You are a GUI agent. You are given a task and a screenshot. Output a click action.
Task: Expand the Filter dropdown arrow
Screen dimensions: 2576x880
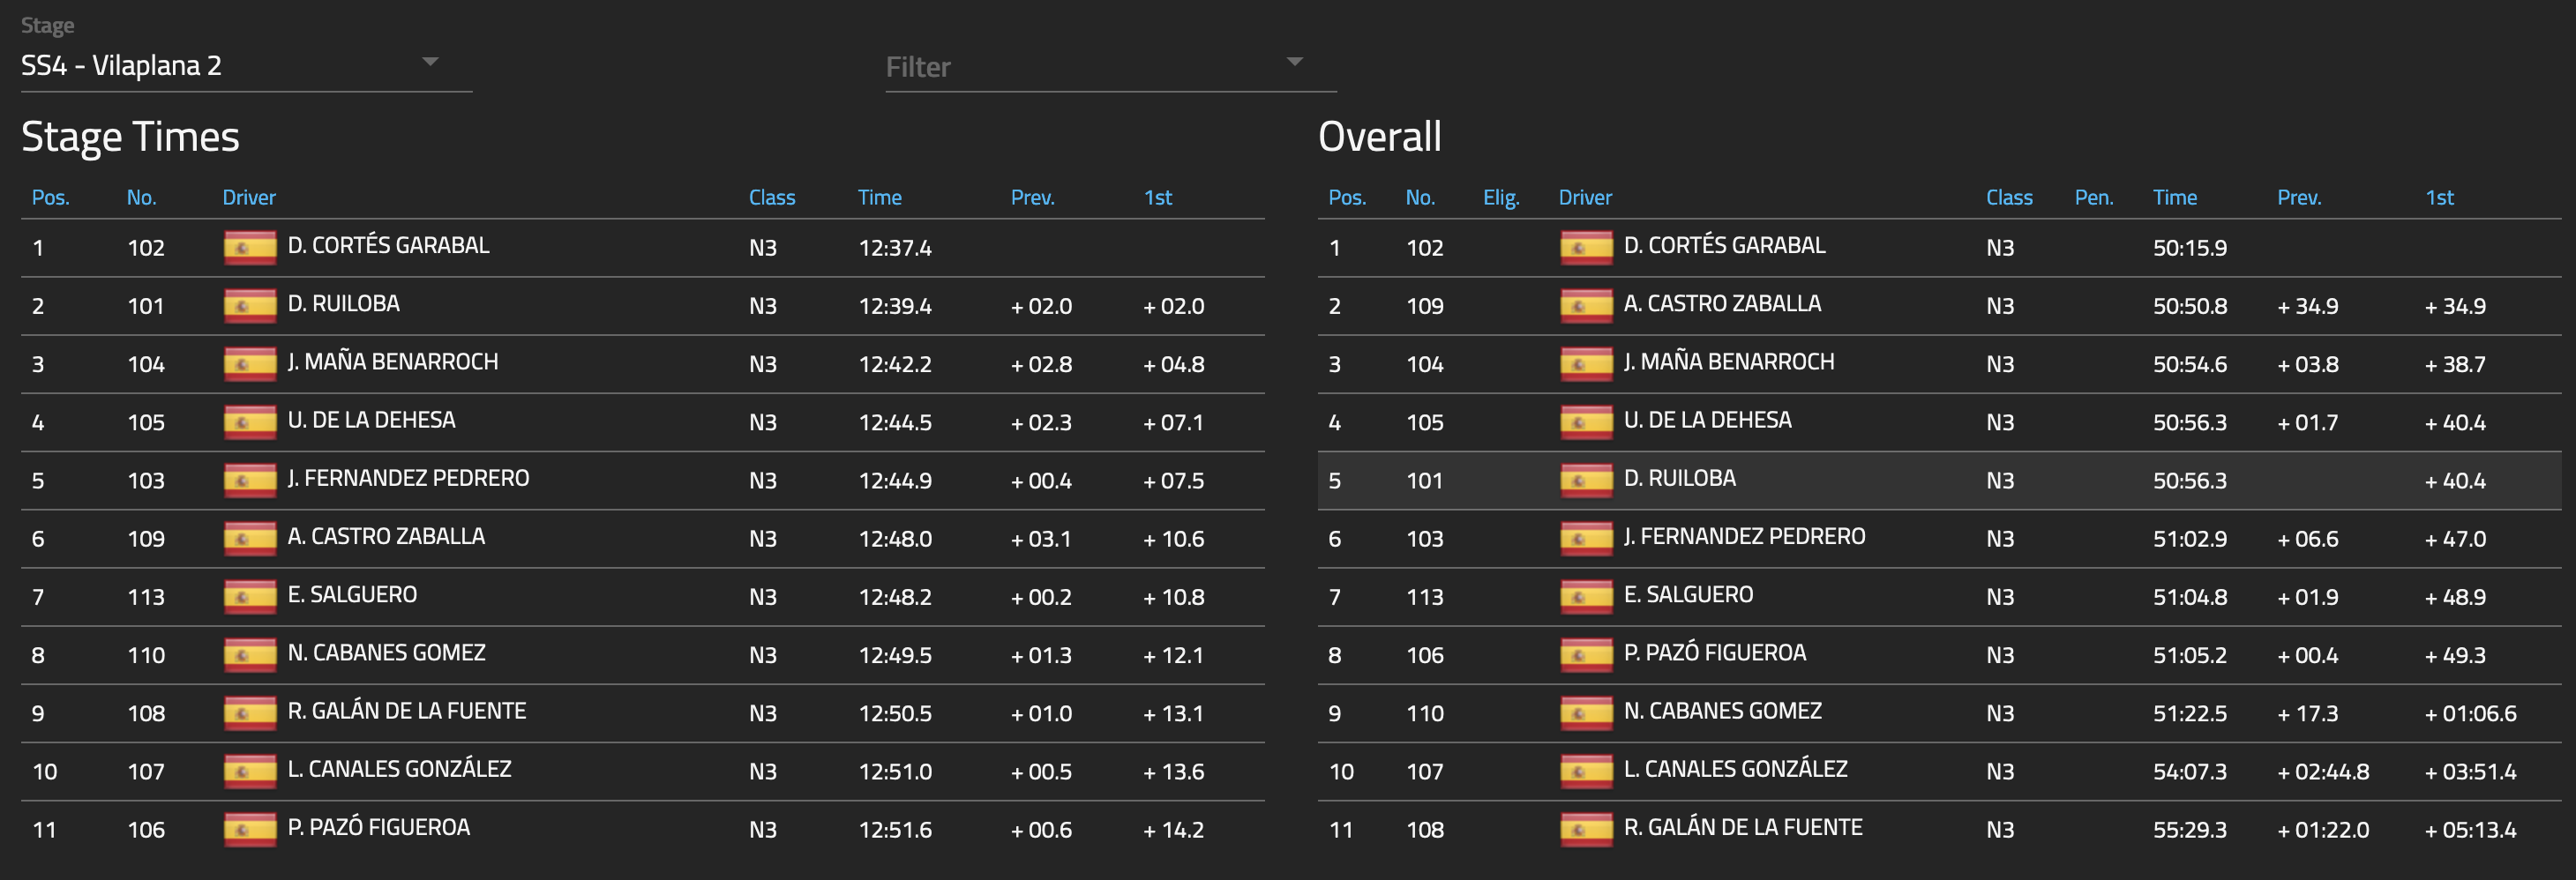click(x=1294, y=62)
